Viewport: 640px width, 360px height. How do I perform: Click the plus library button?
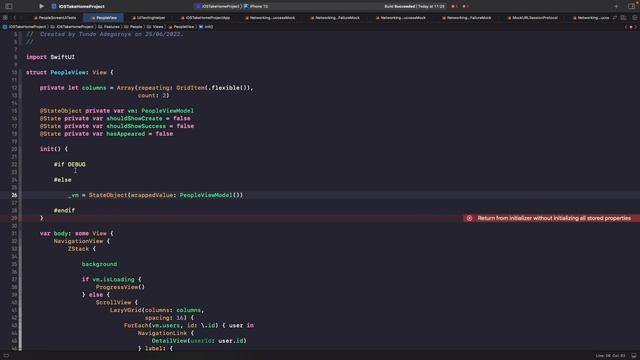tap(616, 6)
